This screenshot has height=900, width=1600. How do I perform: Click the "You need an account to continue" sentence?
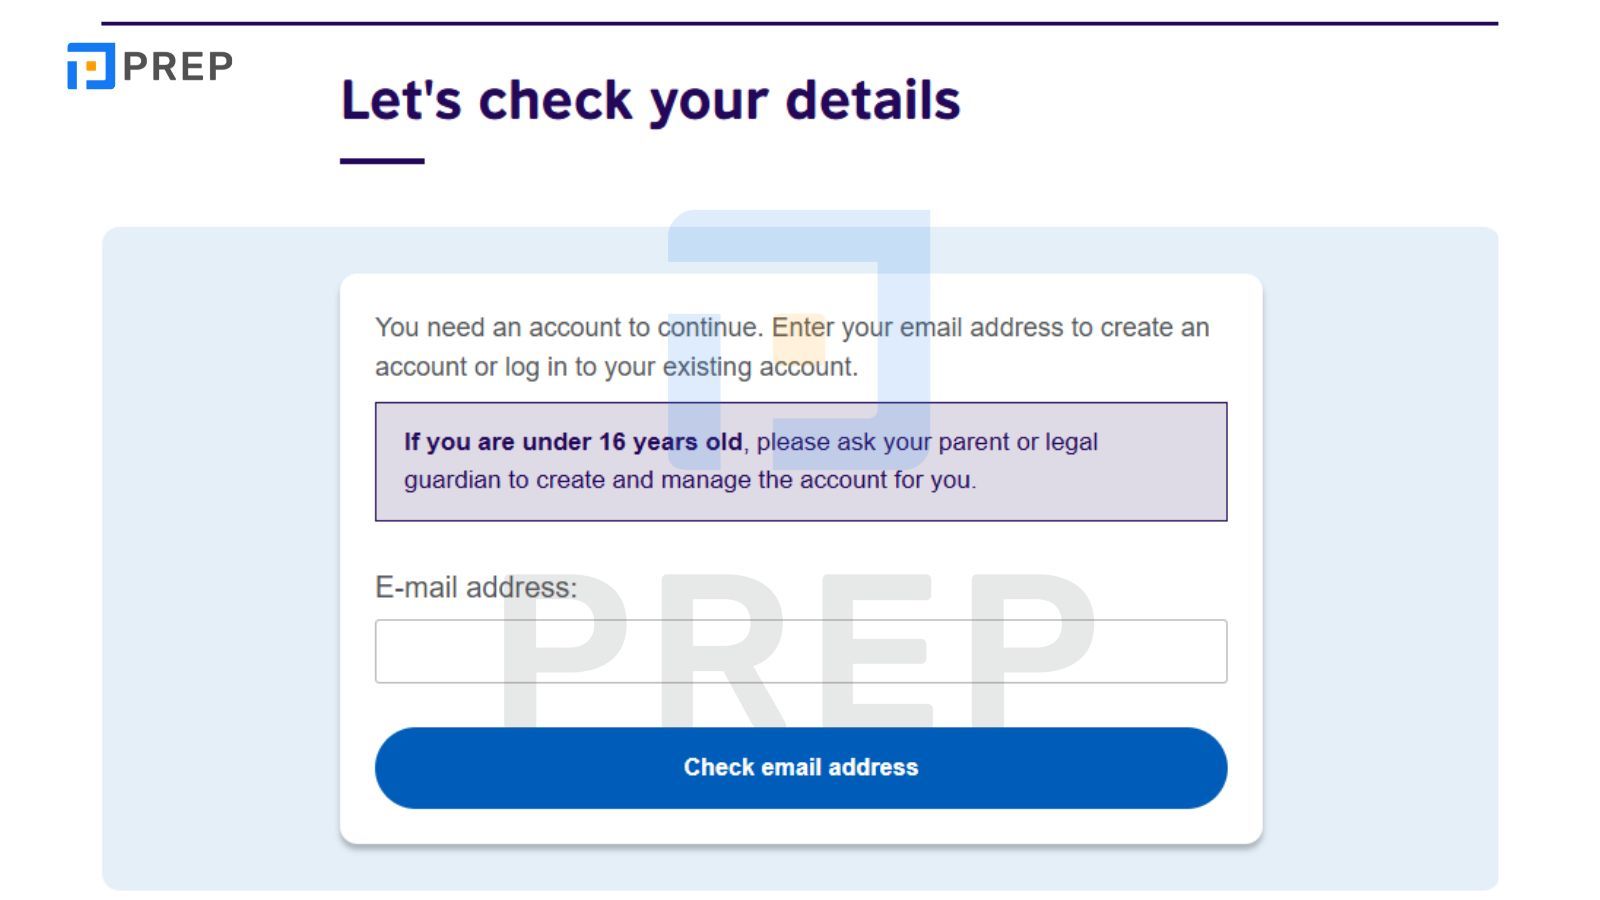(567, 328)
